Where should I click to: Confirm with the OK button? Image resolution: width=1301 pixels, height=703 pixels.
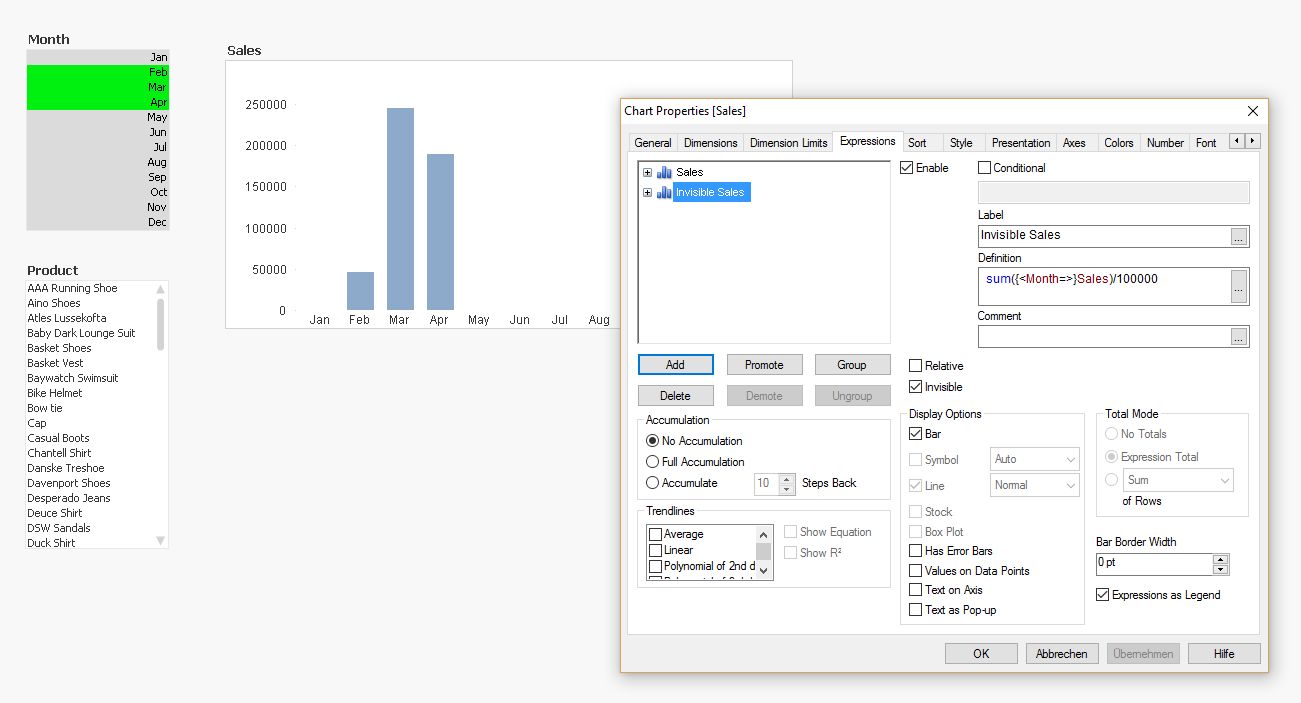point(981,654)
